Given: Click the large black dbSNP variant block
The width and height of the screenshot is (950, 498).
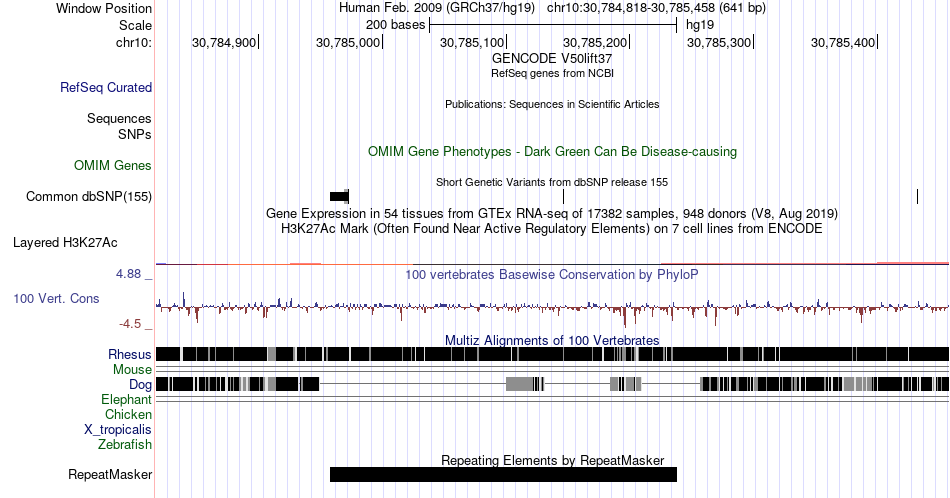Looking at the screenshot, I should pos(339,196).
